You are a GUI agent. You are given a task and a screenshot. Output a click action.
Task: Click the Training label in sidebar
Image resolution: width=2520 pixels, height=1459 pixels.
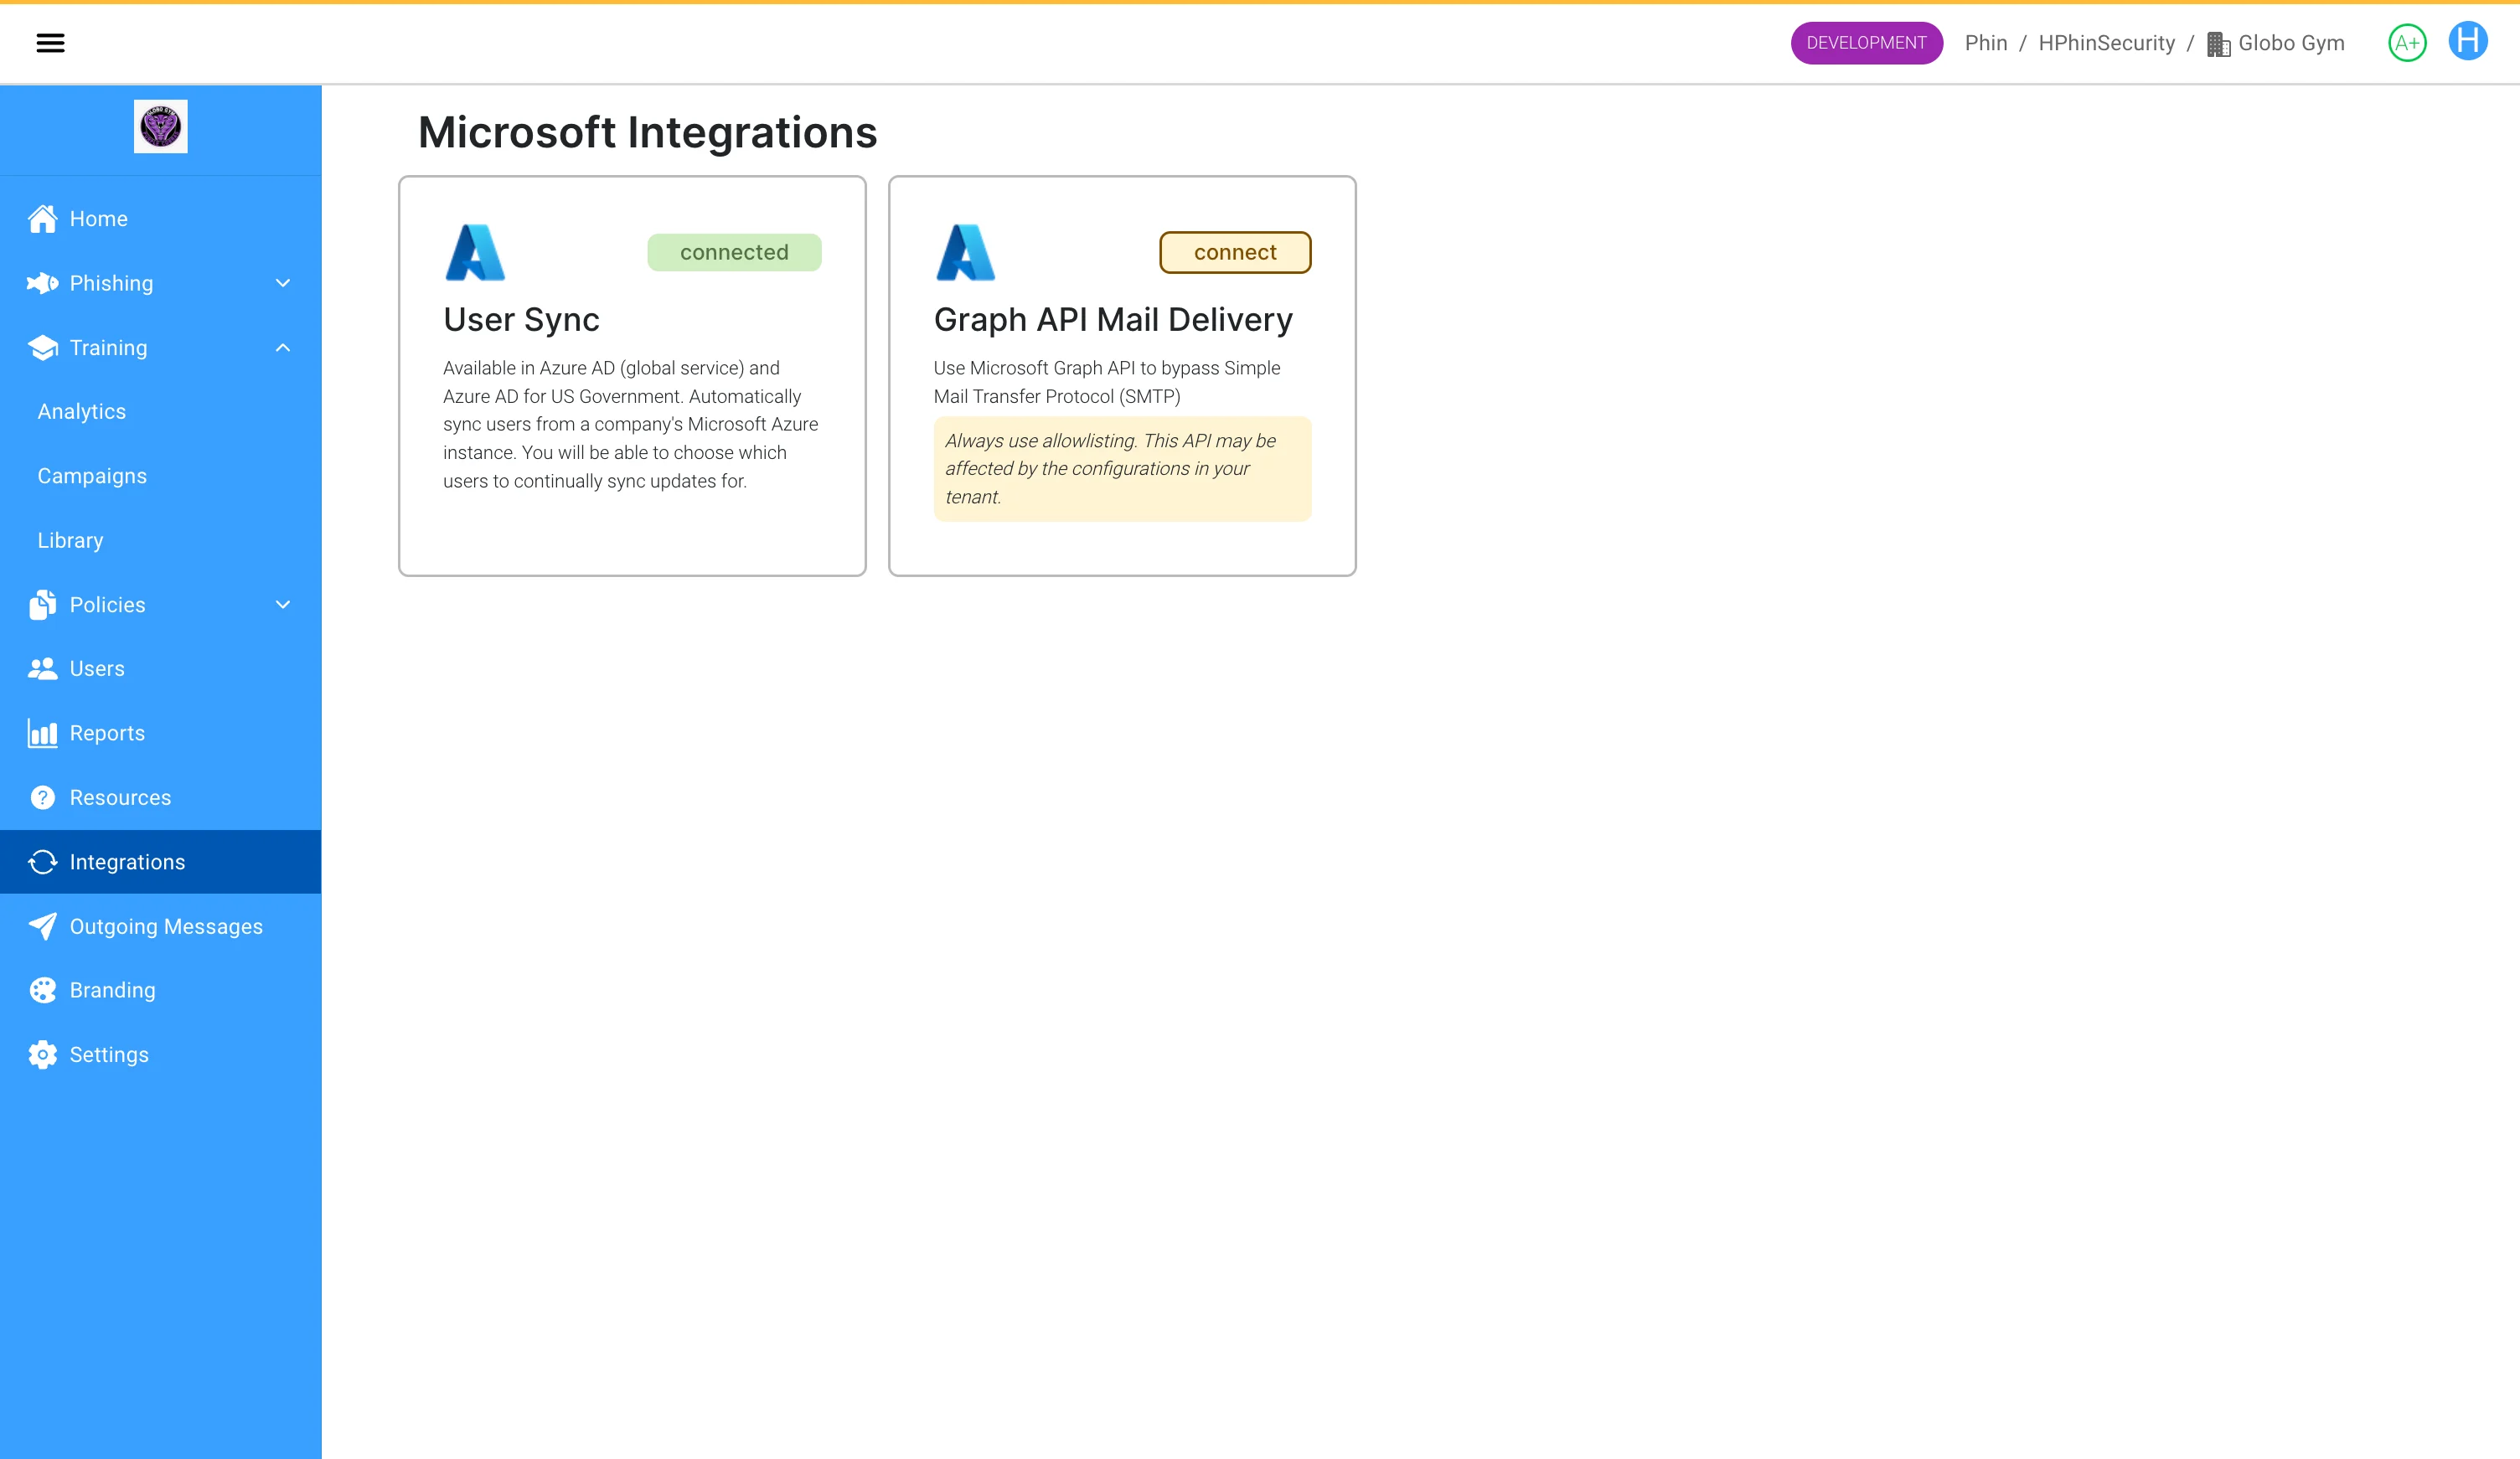[108, 348]
